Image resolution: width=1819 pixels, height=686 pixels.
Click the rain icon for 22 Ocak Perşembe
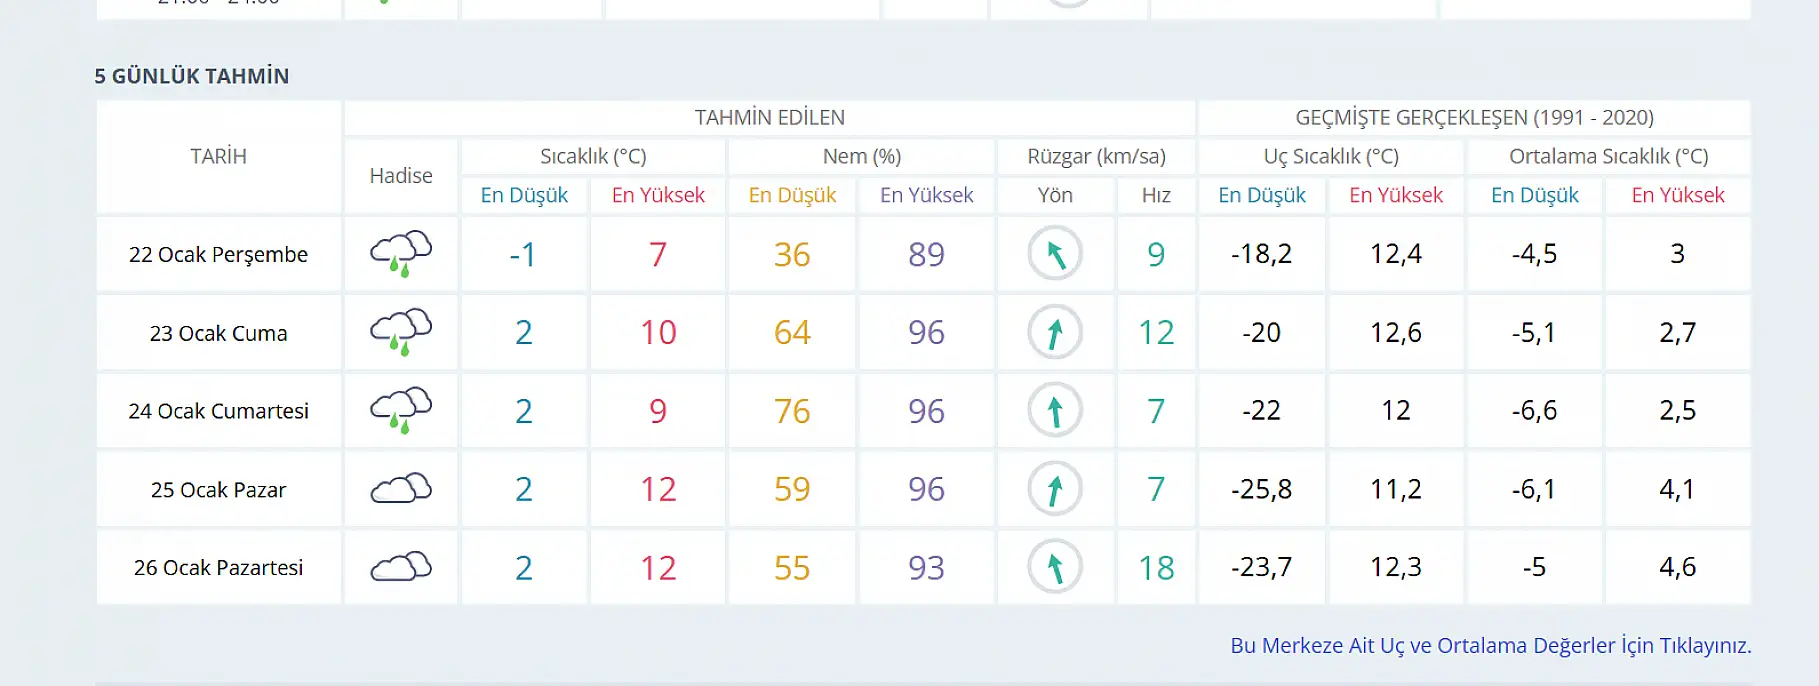pyautogui.click(x=401, y=254)
